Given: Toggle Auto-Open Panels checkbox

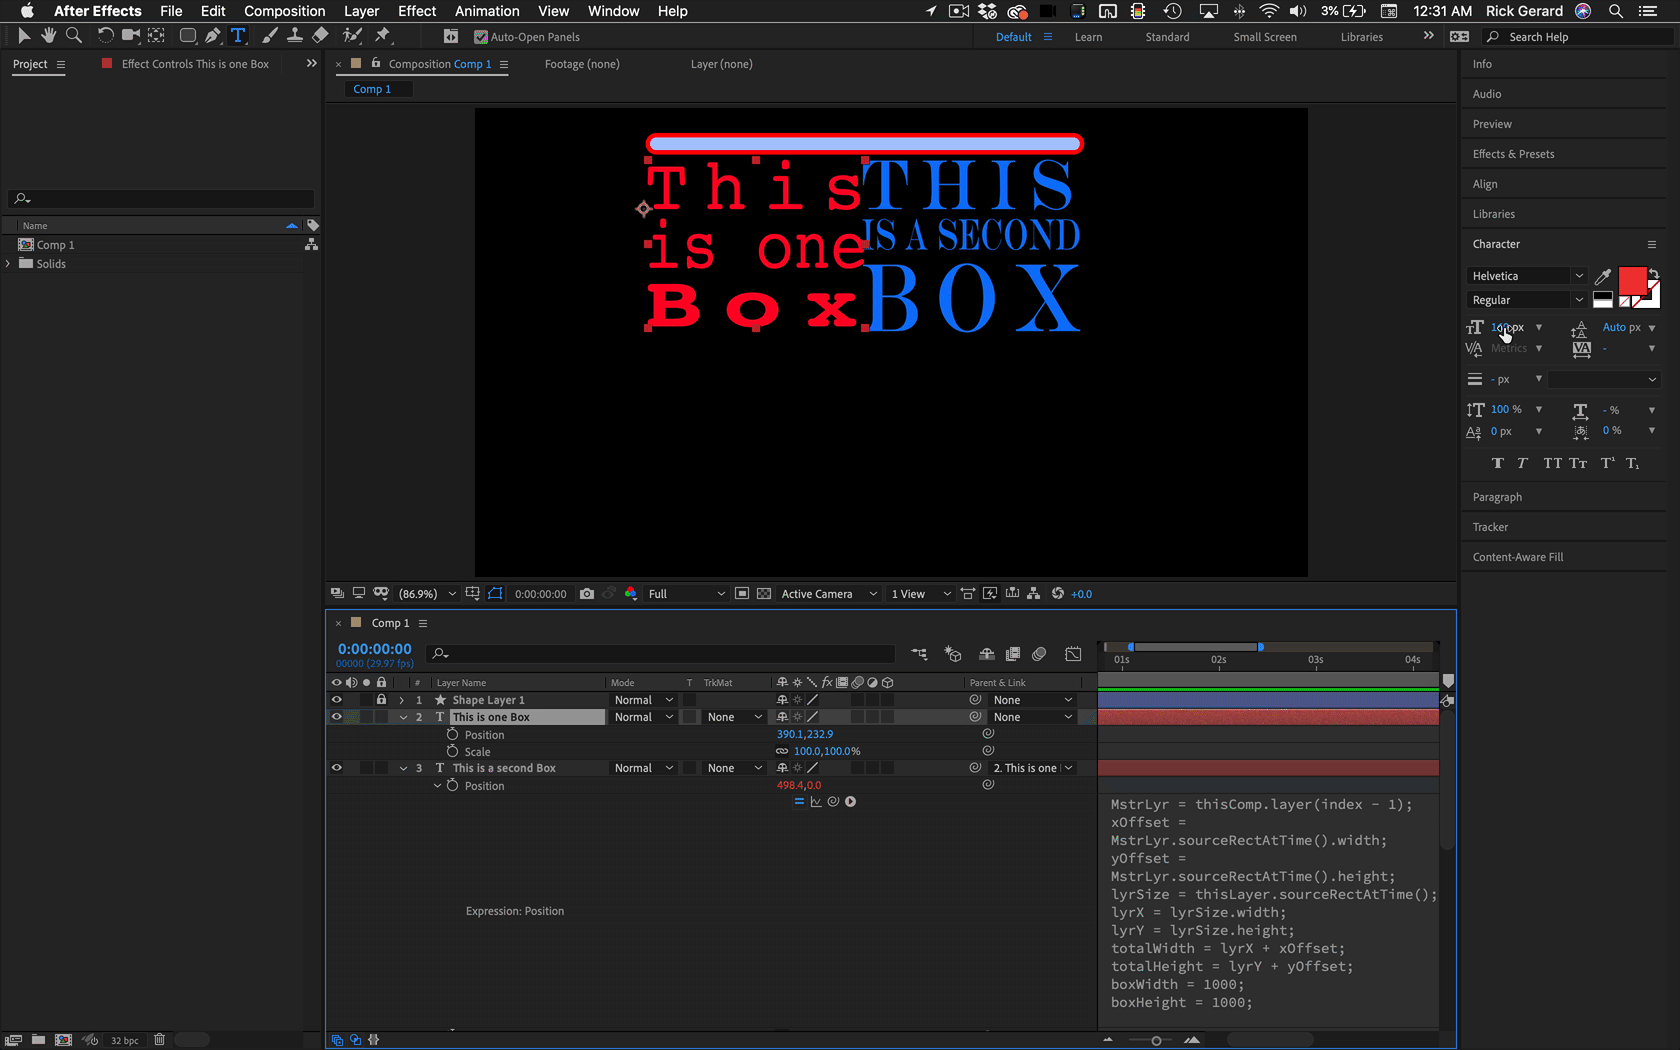Looking at the screenshot, I should coord(481,37).
